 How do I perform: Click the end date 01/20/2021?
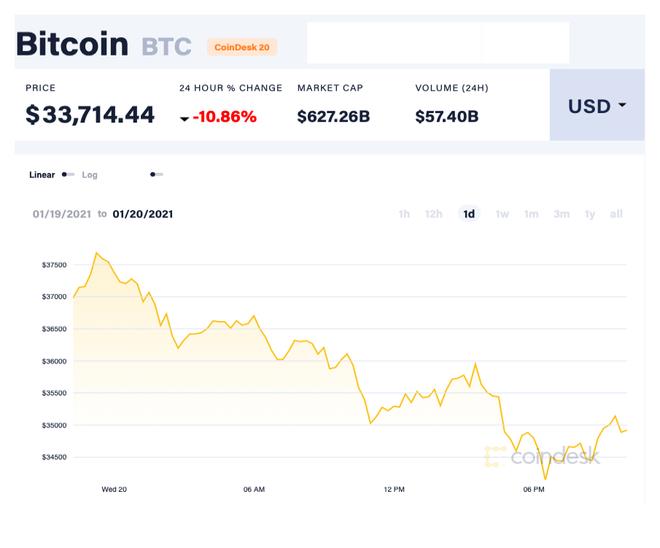pos(143,214)
